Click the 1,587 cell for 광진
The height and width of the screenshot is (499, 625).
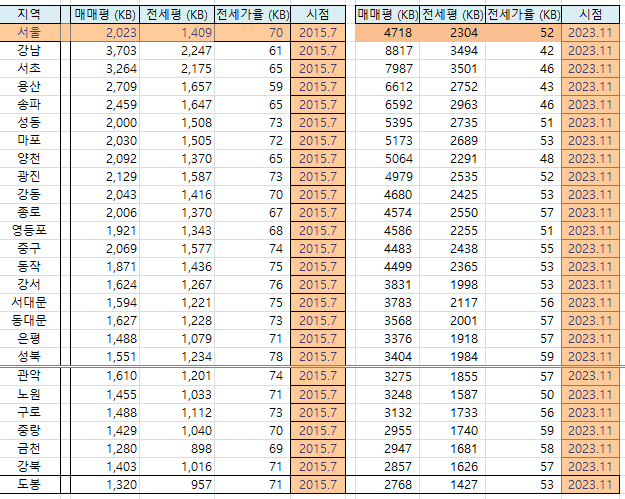(177, 177)
